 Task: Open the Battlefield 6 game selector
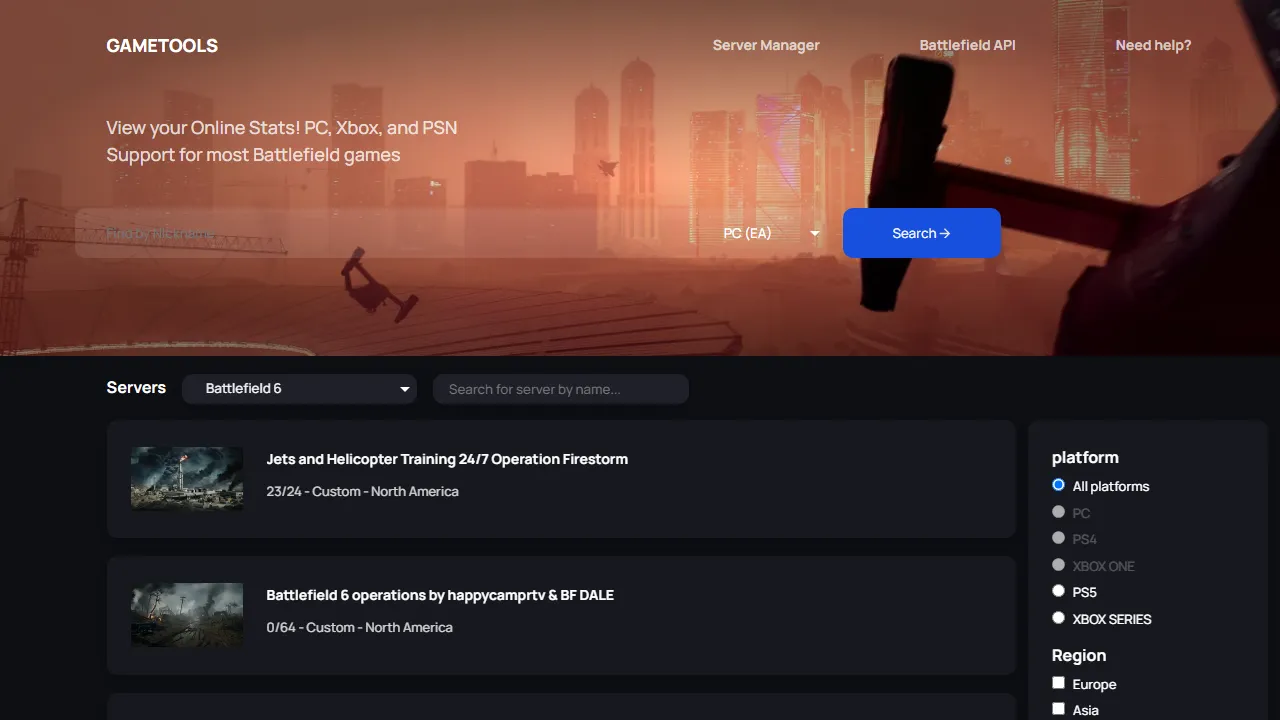click(x=299, y=388)
